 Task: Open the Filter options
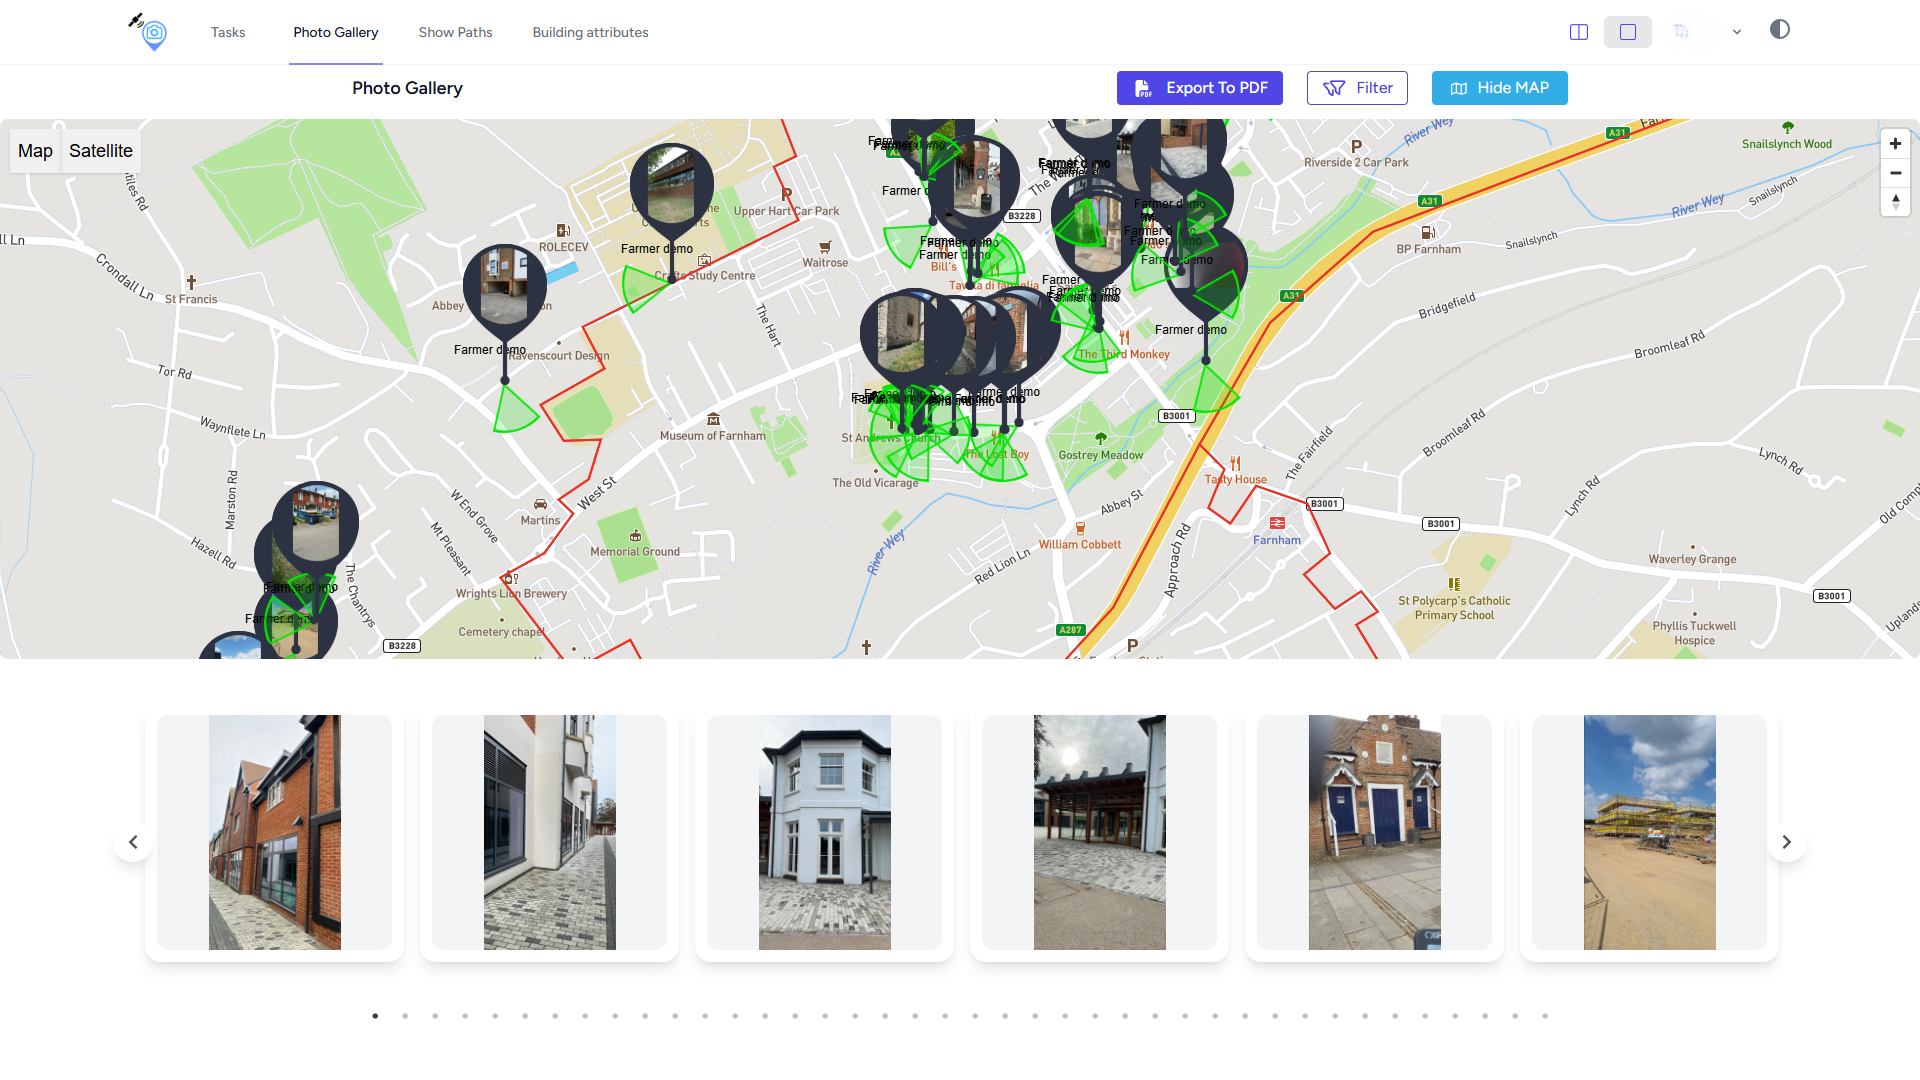(1357, 88)
